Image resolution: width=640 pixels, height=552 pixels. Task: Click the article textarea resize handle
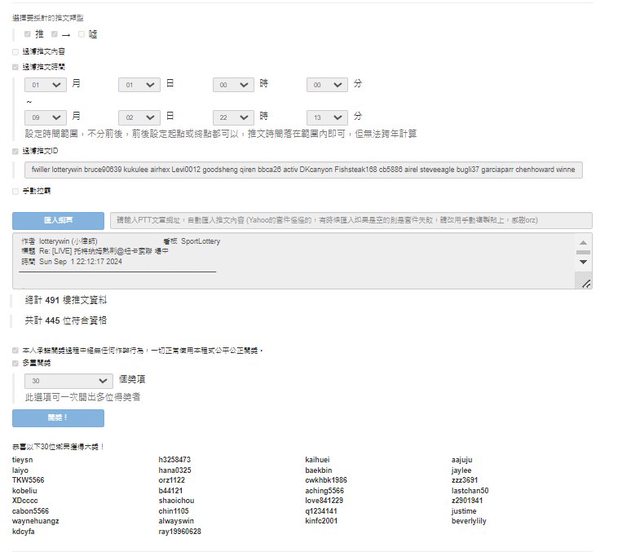coord(586,284)
